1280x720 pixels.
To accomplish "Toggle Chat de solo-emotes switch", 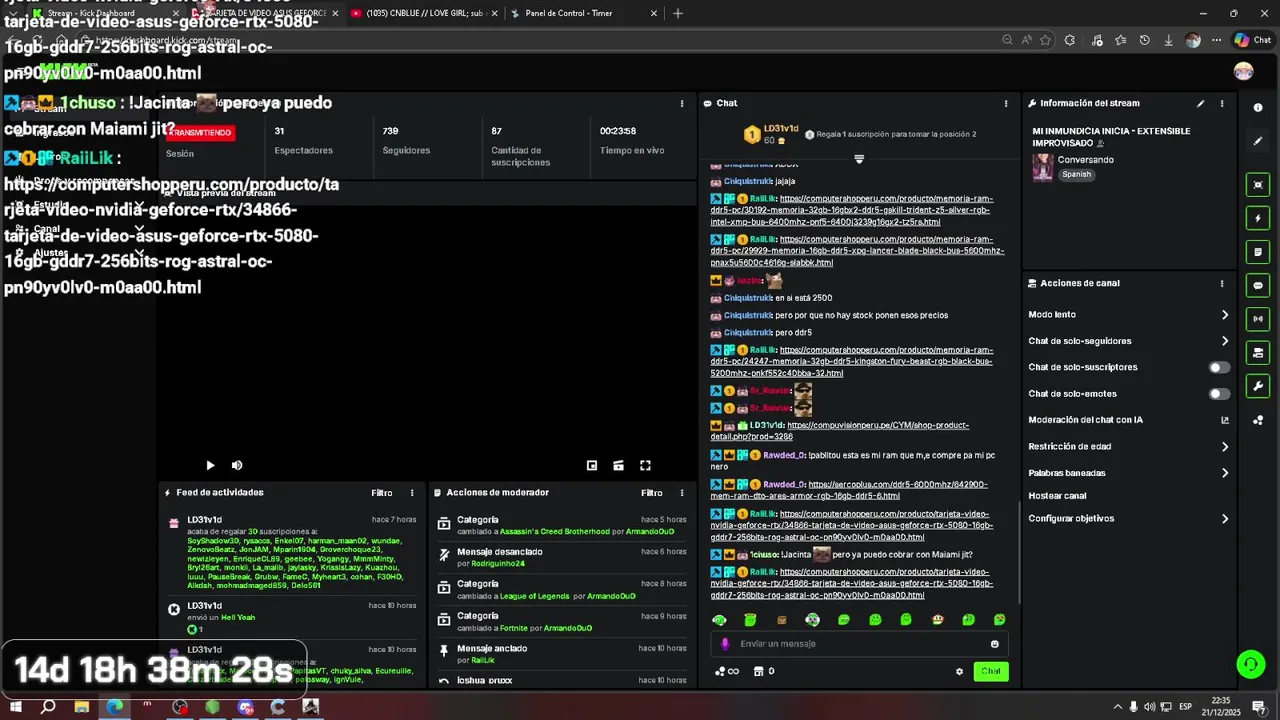I will tap(1219, 394).
